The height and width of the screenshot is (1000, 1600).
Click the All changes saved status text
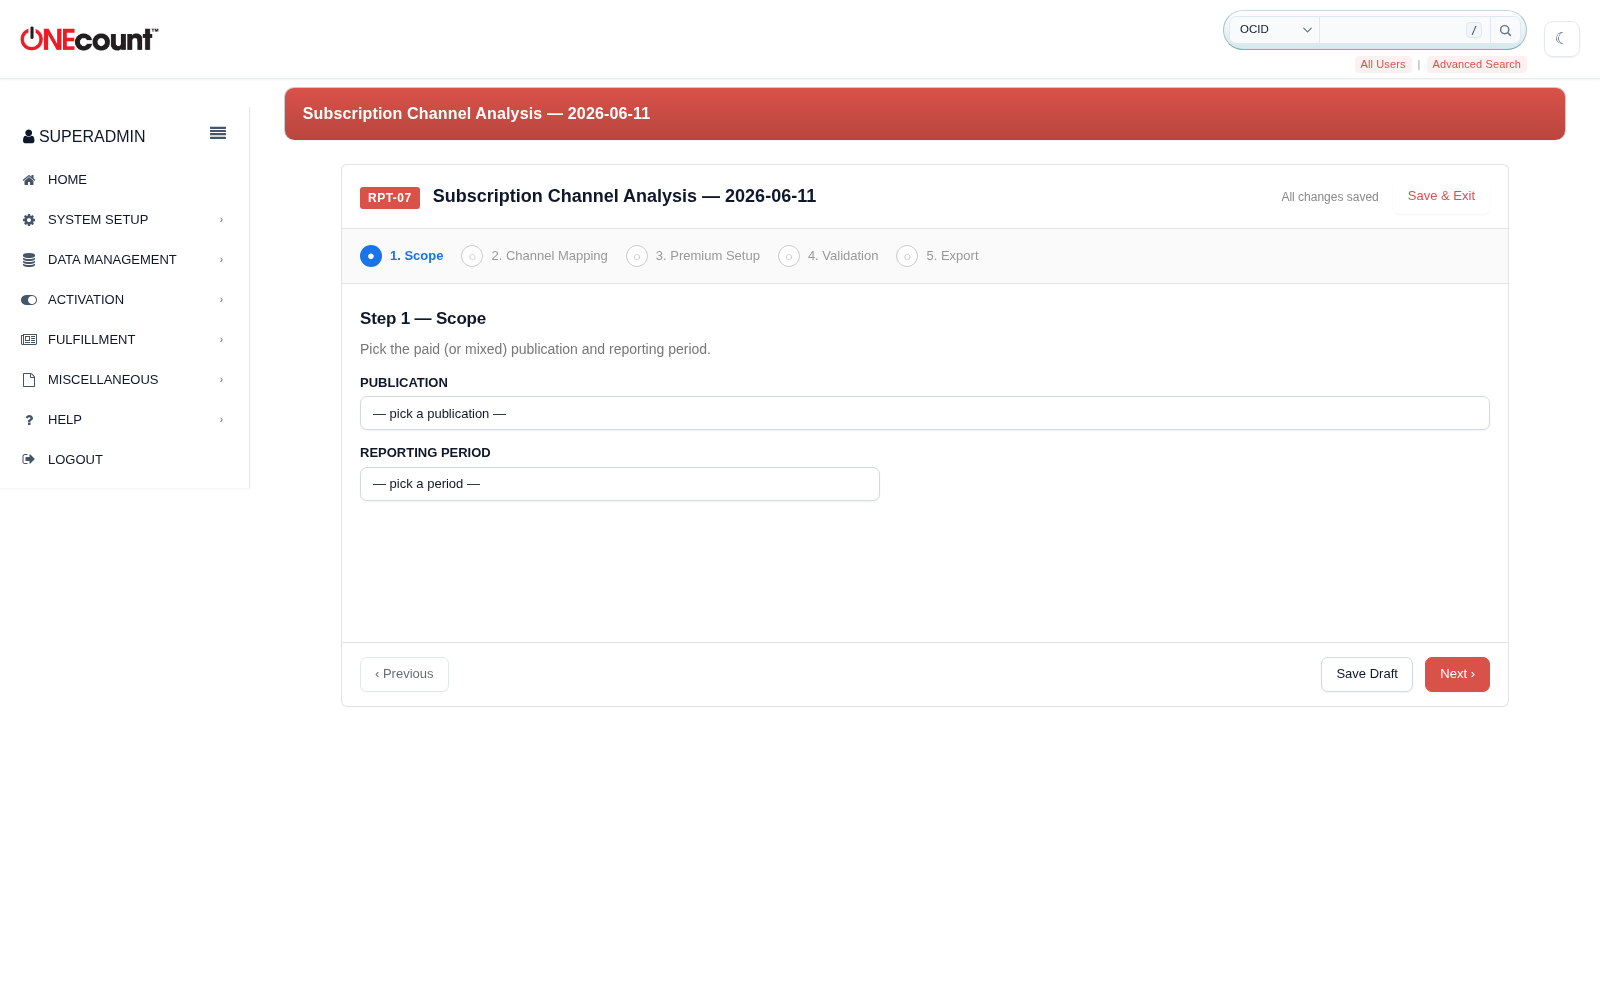click(1330, 197)
